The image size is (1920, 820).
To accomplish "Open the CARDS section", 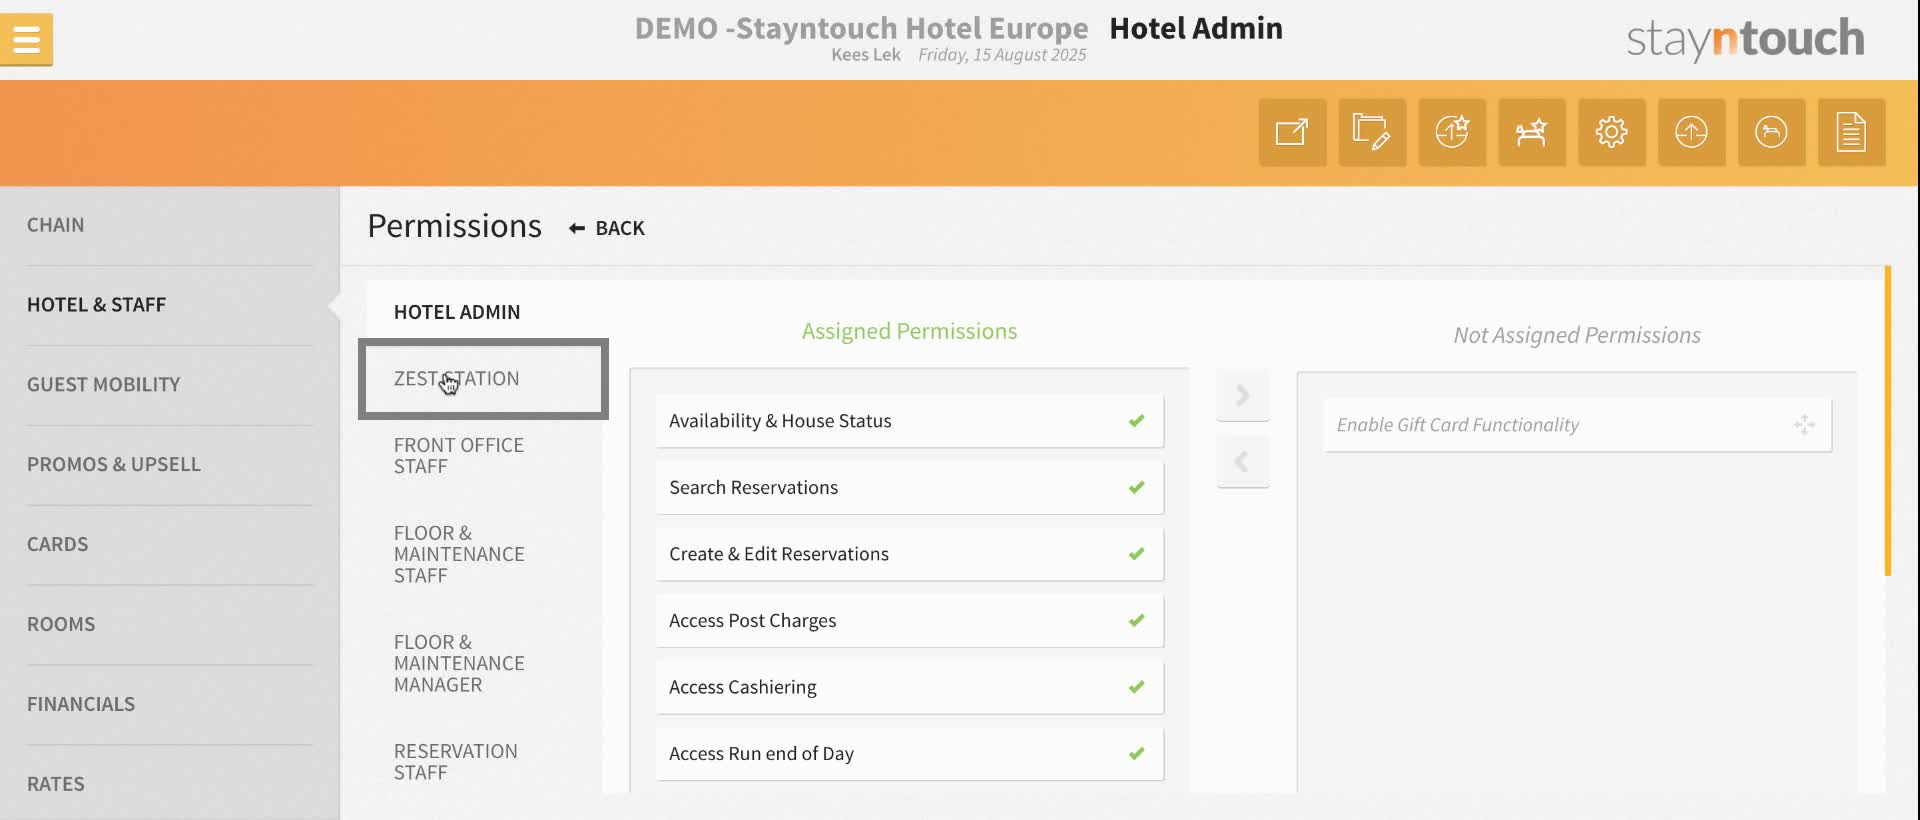I will (58, 545).
